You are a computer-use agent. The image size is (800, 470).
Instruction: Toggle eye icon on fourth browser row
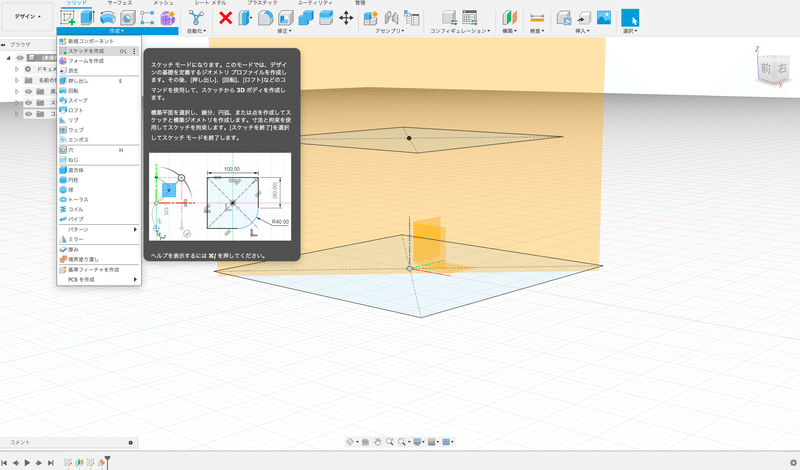(x=29, y=91)
